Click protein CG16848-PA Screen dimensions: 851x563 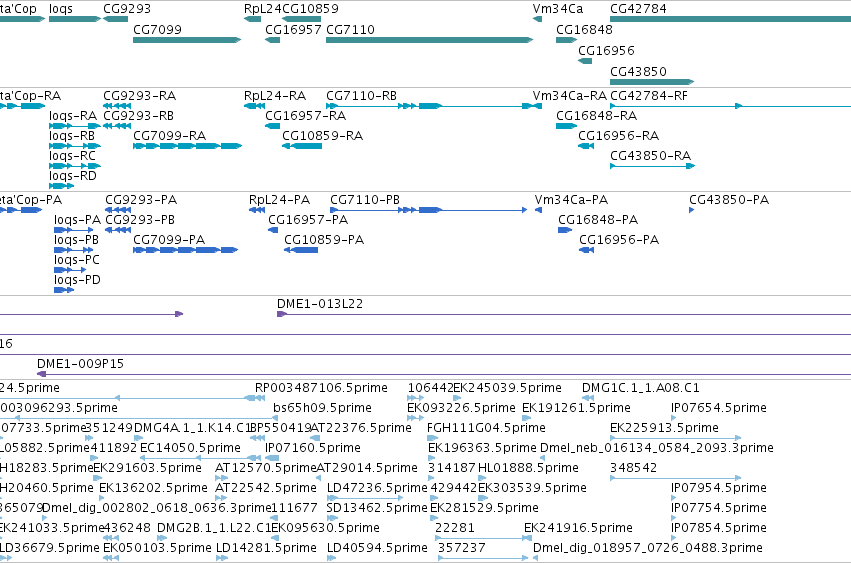point(565,230)
